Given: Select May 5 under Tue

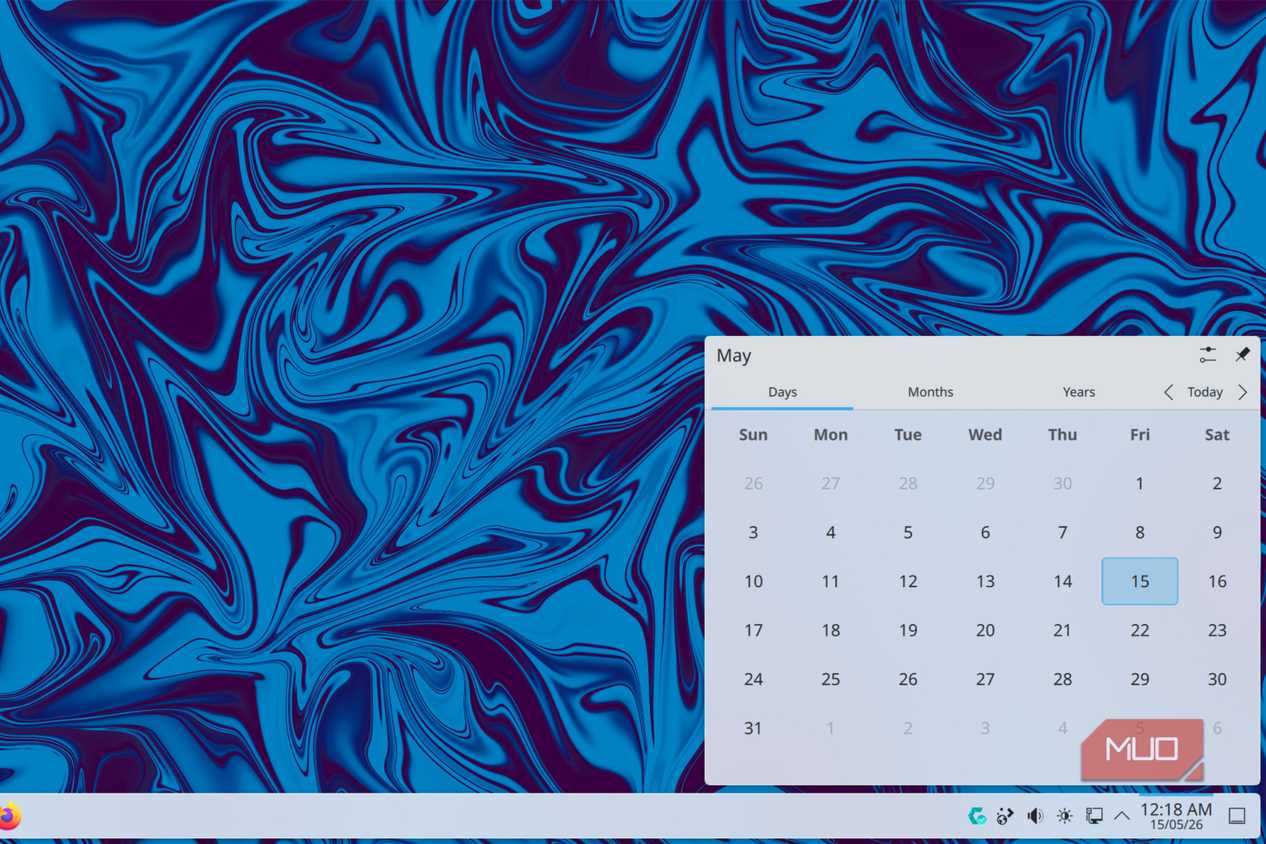Looking at the screenshot, I should pos(908,532).
